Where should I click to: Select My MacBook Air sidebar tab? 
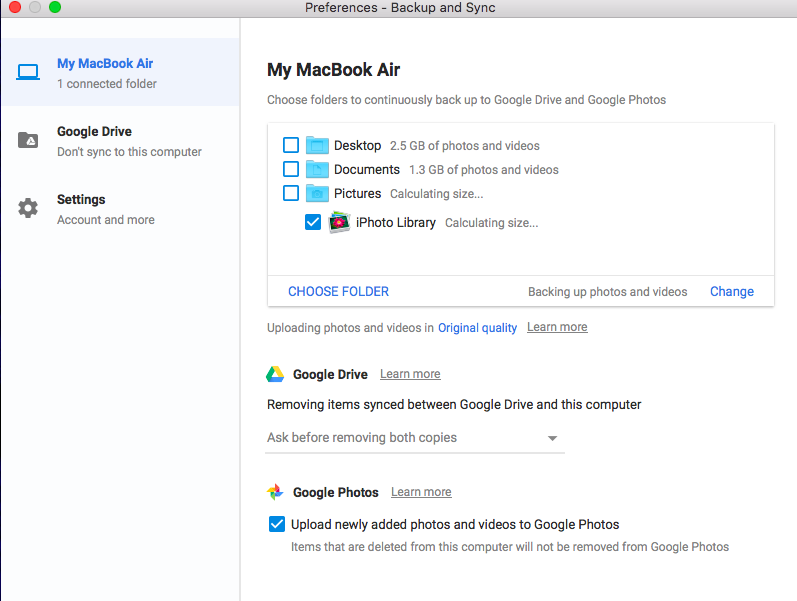coord(120,72)
